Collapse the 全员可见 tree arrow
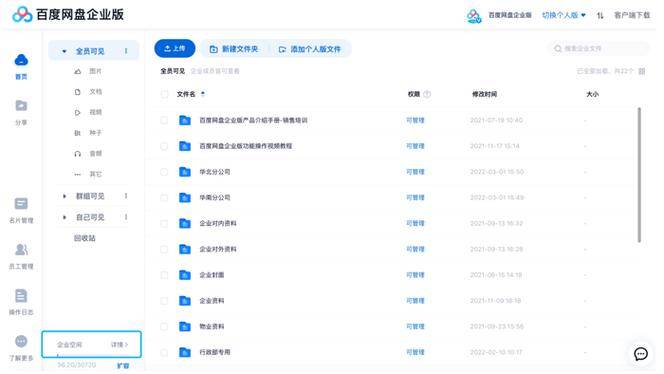Viewport: 664px width, 374px height. tap(64, 51)
